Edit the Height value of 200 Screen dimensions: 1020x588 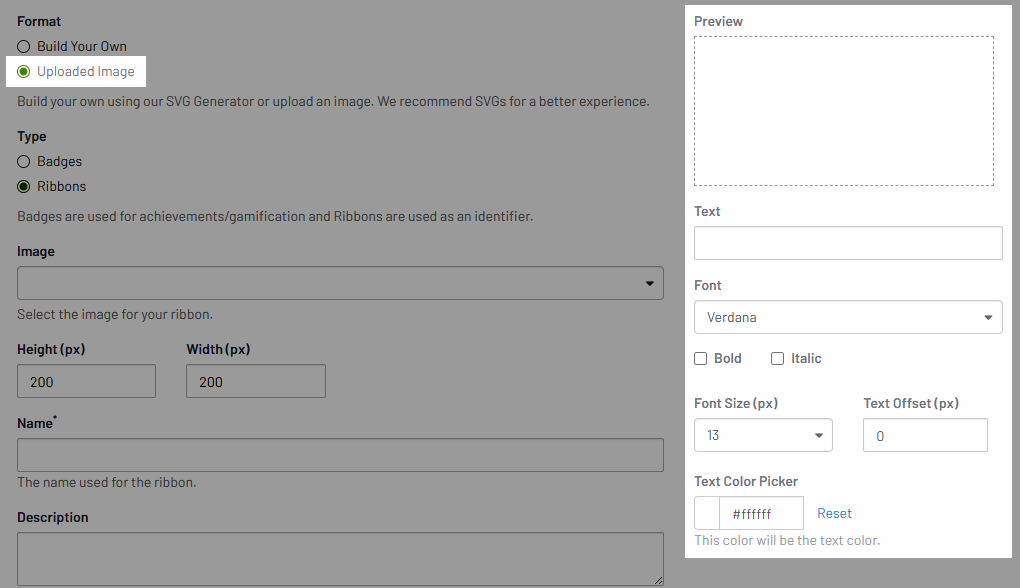click(86, 381)
